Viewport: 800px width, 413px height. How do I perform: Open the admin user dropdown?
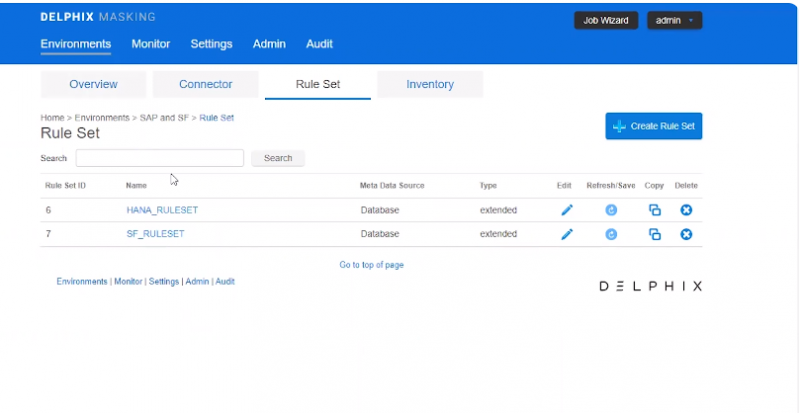click(674, 20)
